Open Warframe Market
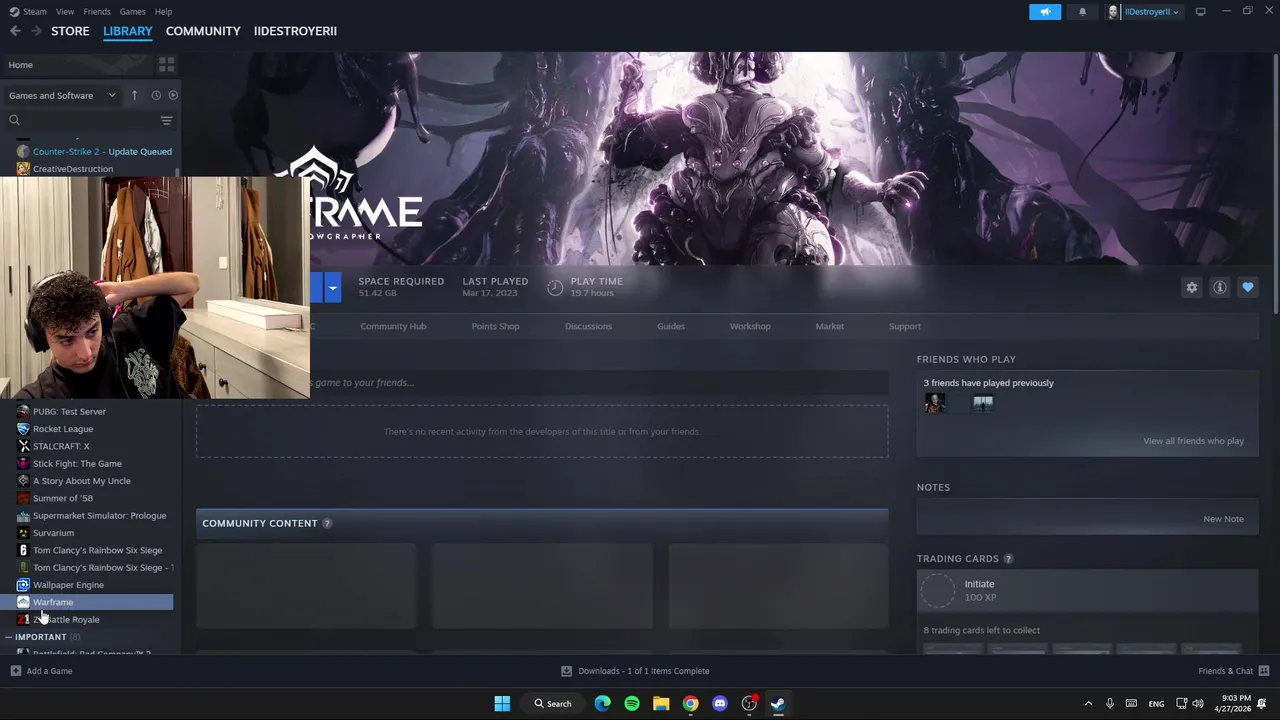Image resolution: width=1280 pixels, height=720 pixels. pyautogui.click(x=829, y=326)
